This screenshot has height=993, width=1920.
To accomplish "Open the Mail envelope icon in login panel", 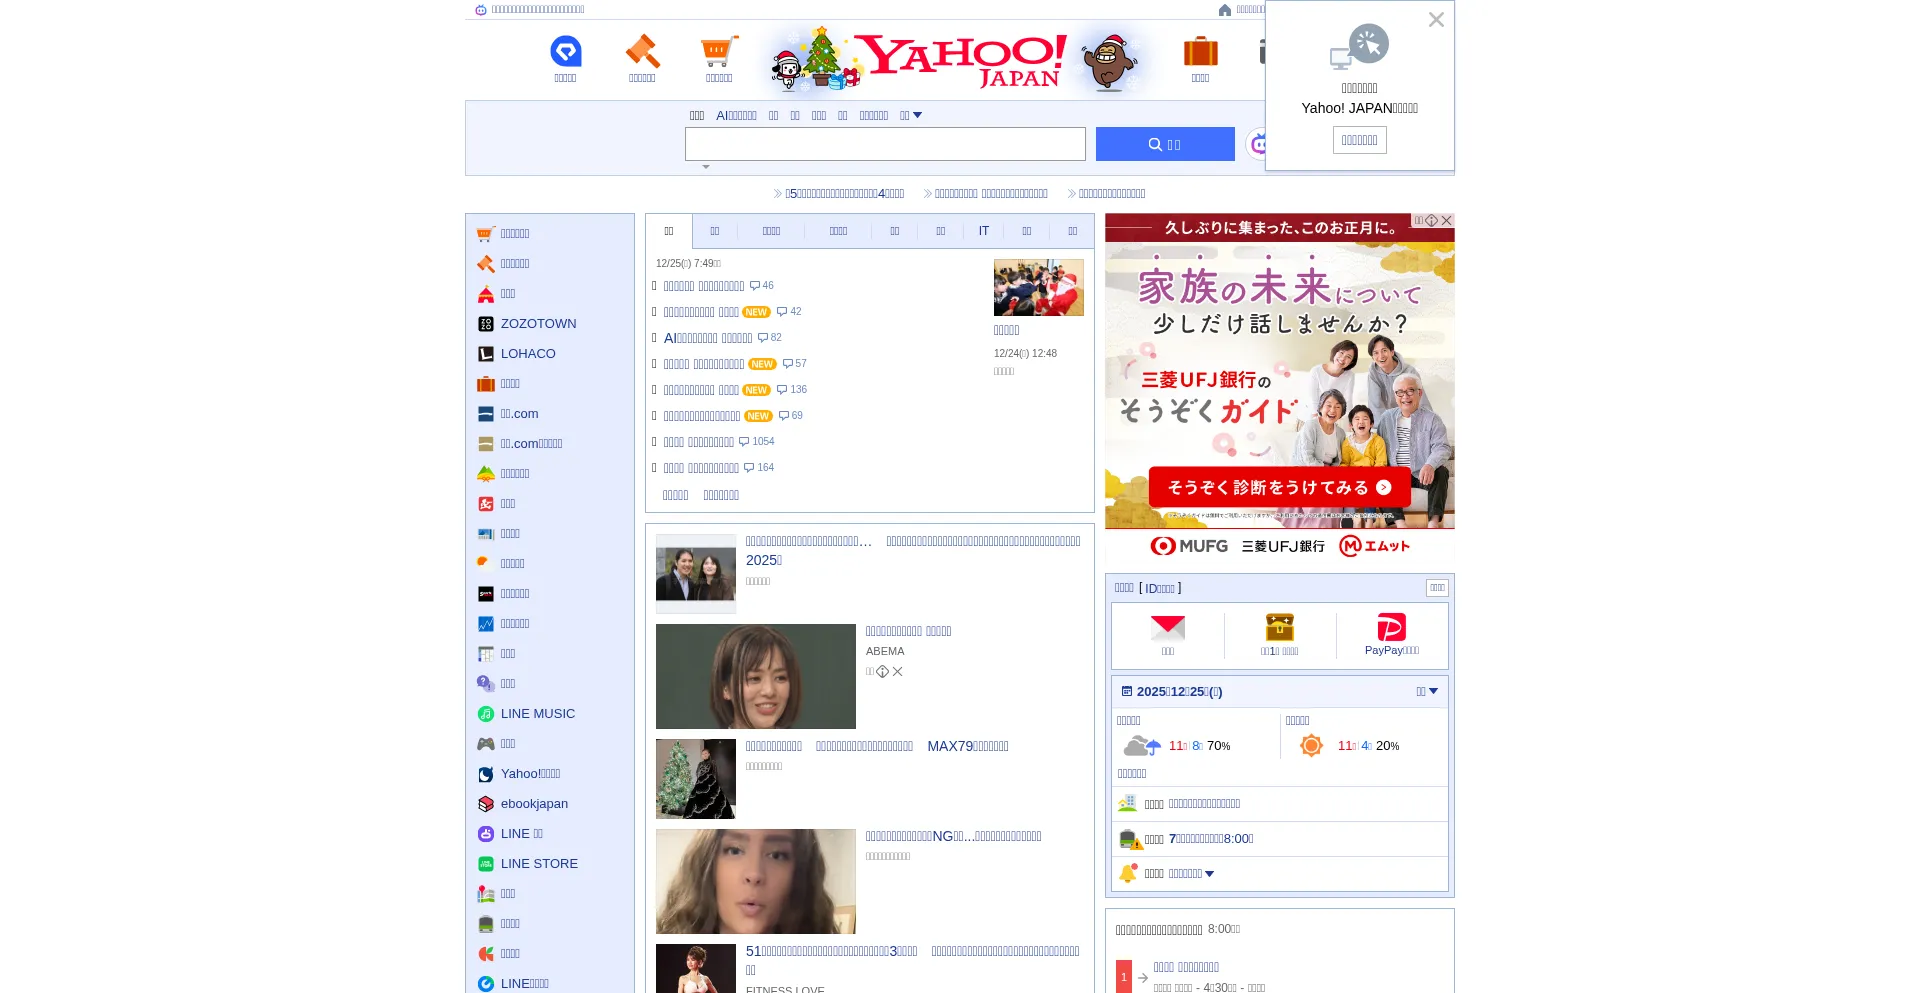I will click(1167, 628).
